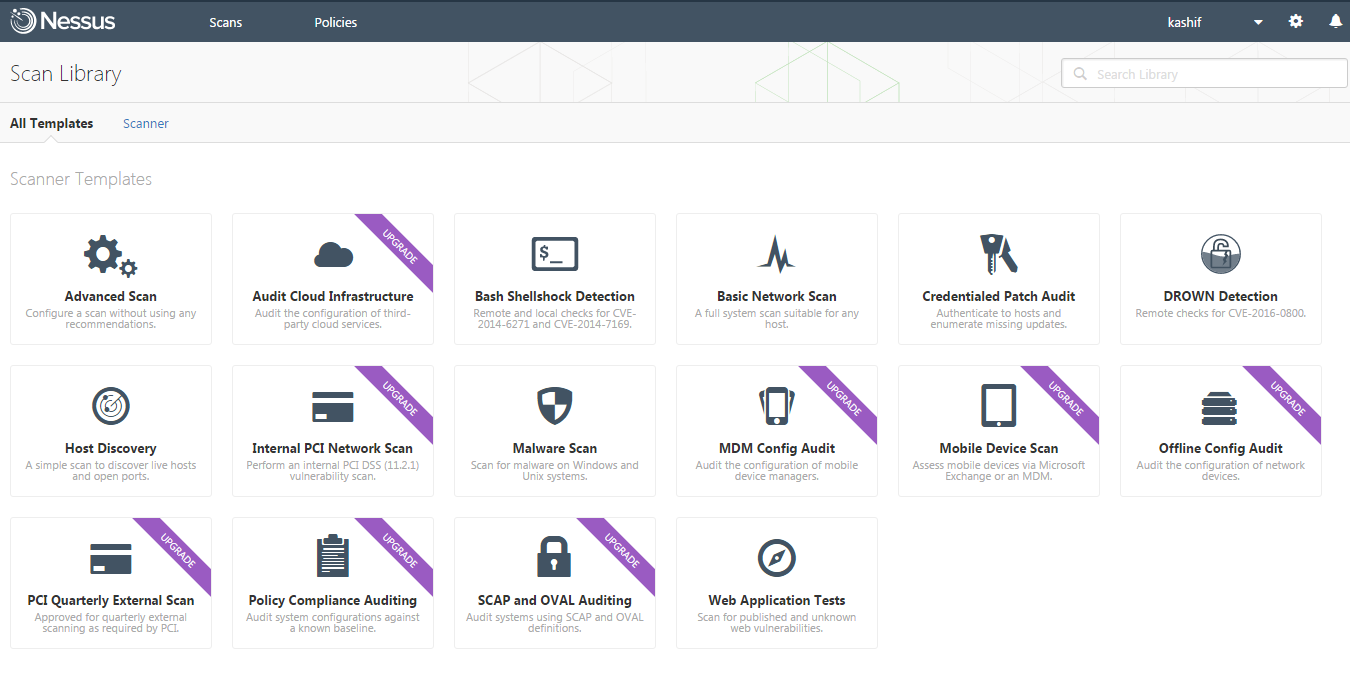The height and width of the screenshot is (676, 1350).
Task: Click the Credentialed Patch Audit key icon
Action: click(x=998, y=254)
